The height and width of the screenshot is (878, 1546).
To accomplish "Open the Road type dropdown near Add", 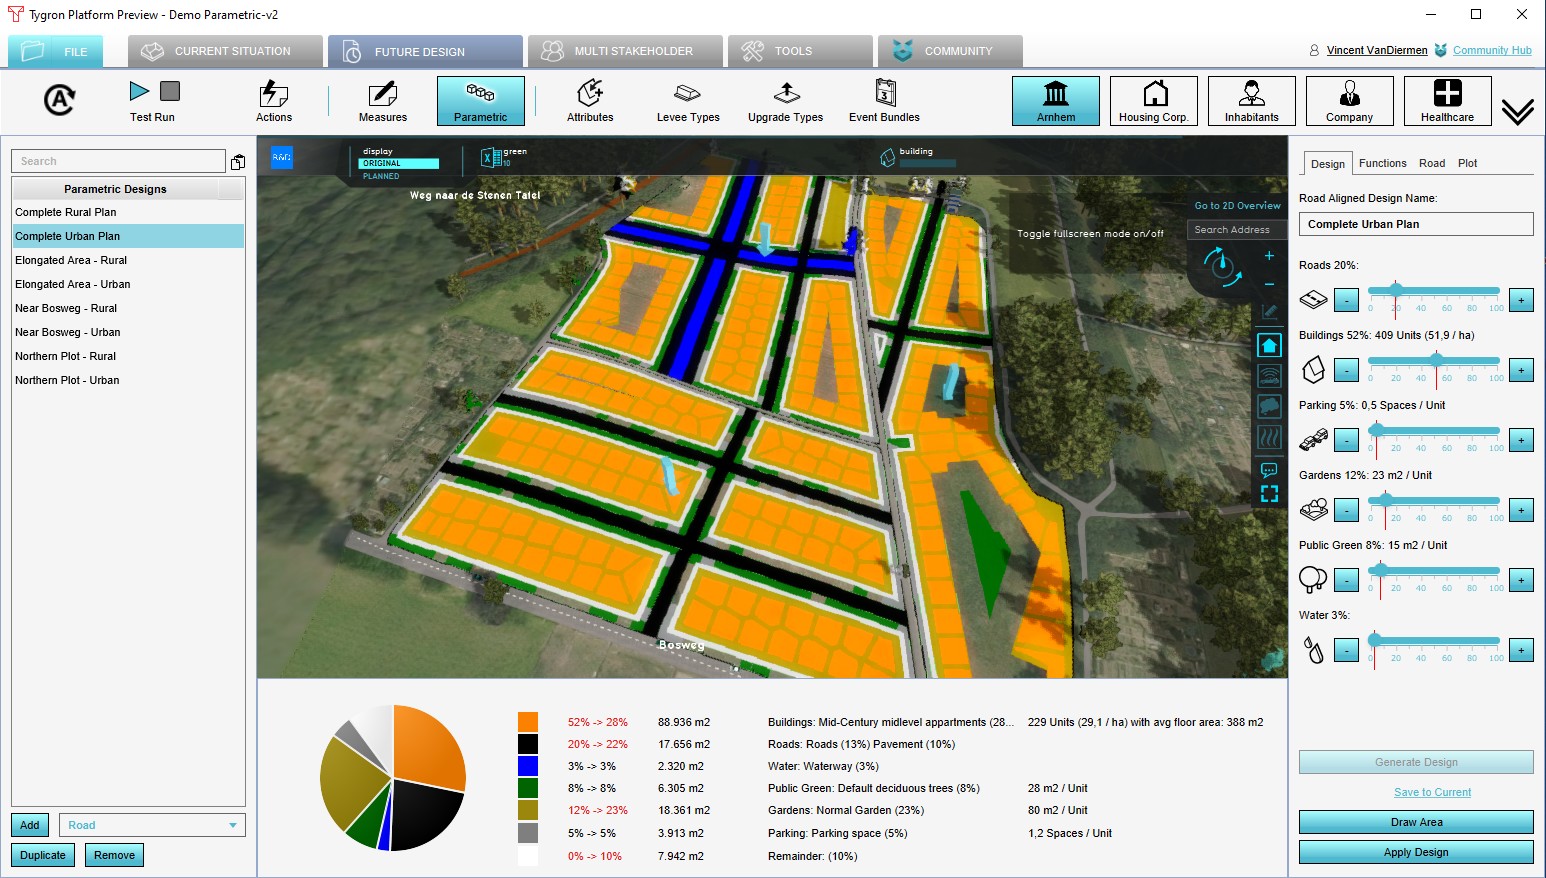I will tap(152, 825).
